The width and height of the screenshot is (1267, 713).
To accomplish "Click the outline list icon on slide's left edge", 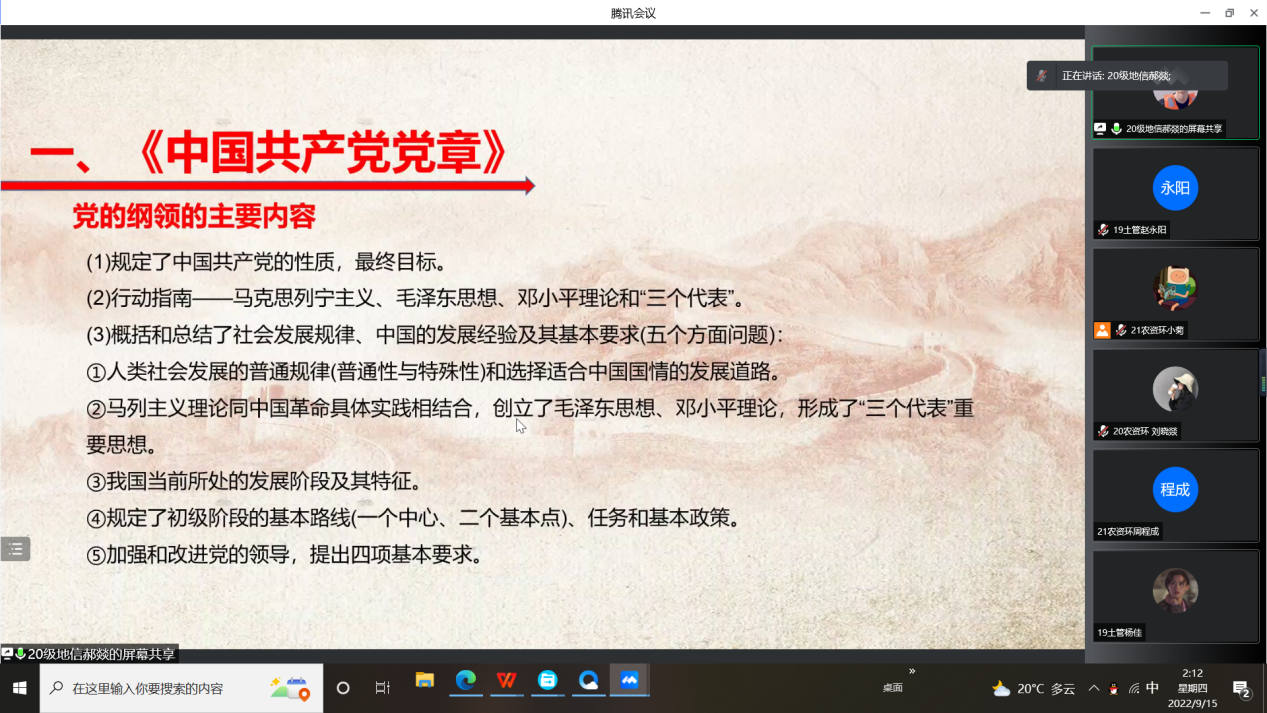I will pos(15,548).
